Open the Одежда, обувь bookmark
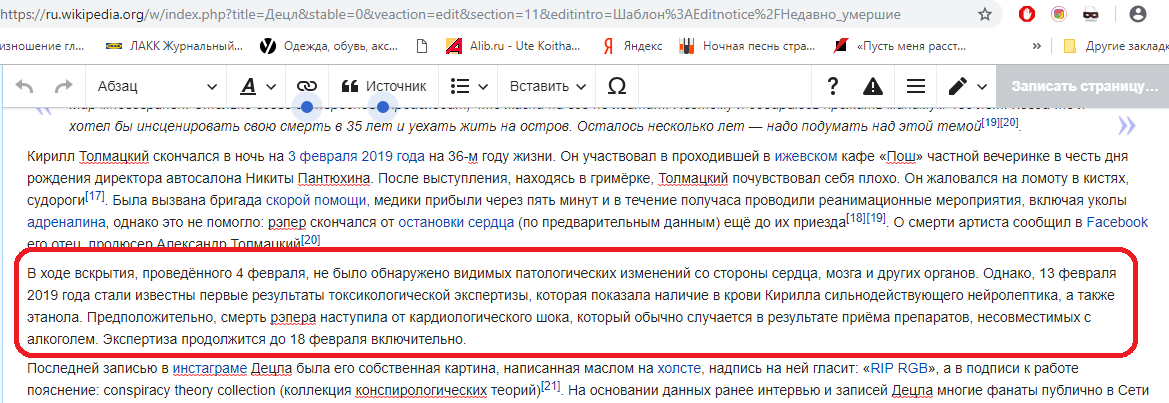 click(329, 46)
